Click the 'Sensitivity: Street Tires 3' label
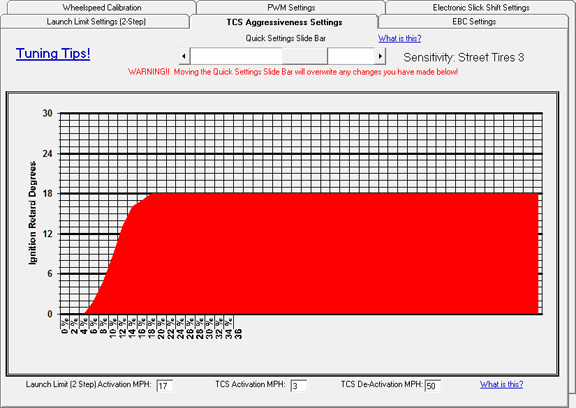Viewport: 576px width, 408px height. tap(464, 57)
